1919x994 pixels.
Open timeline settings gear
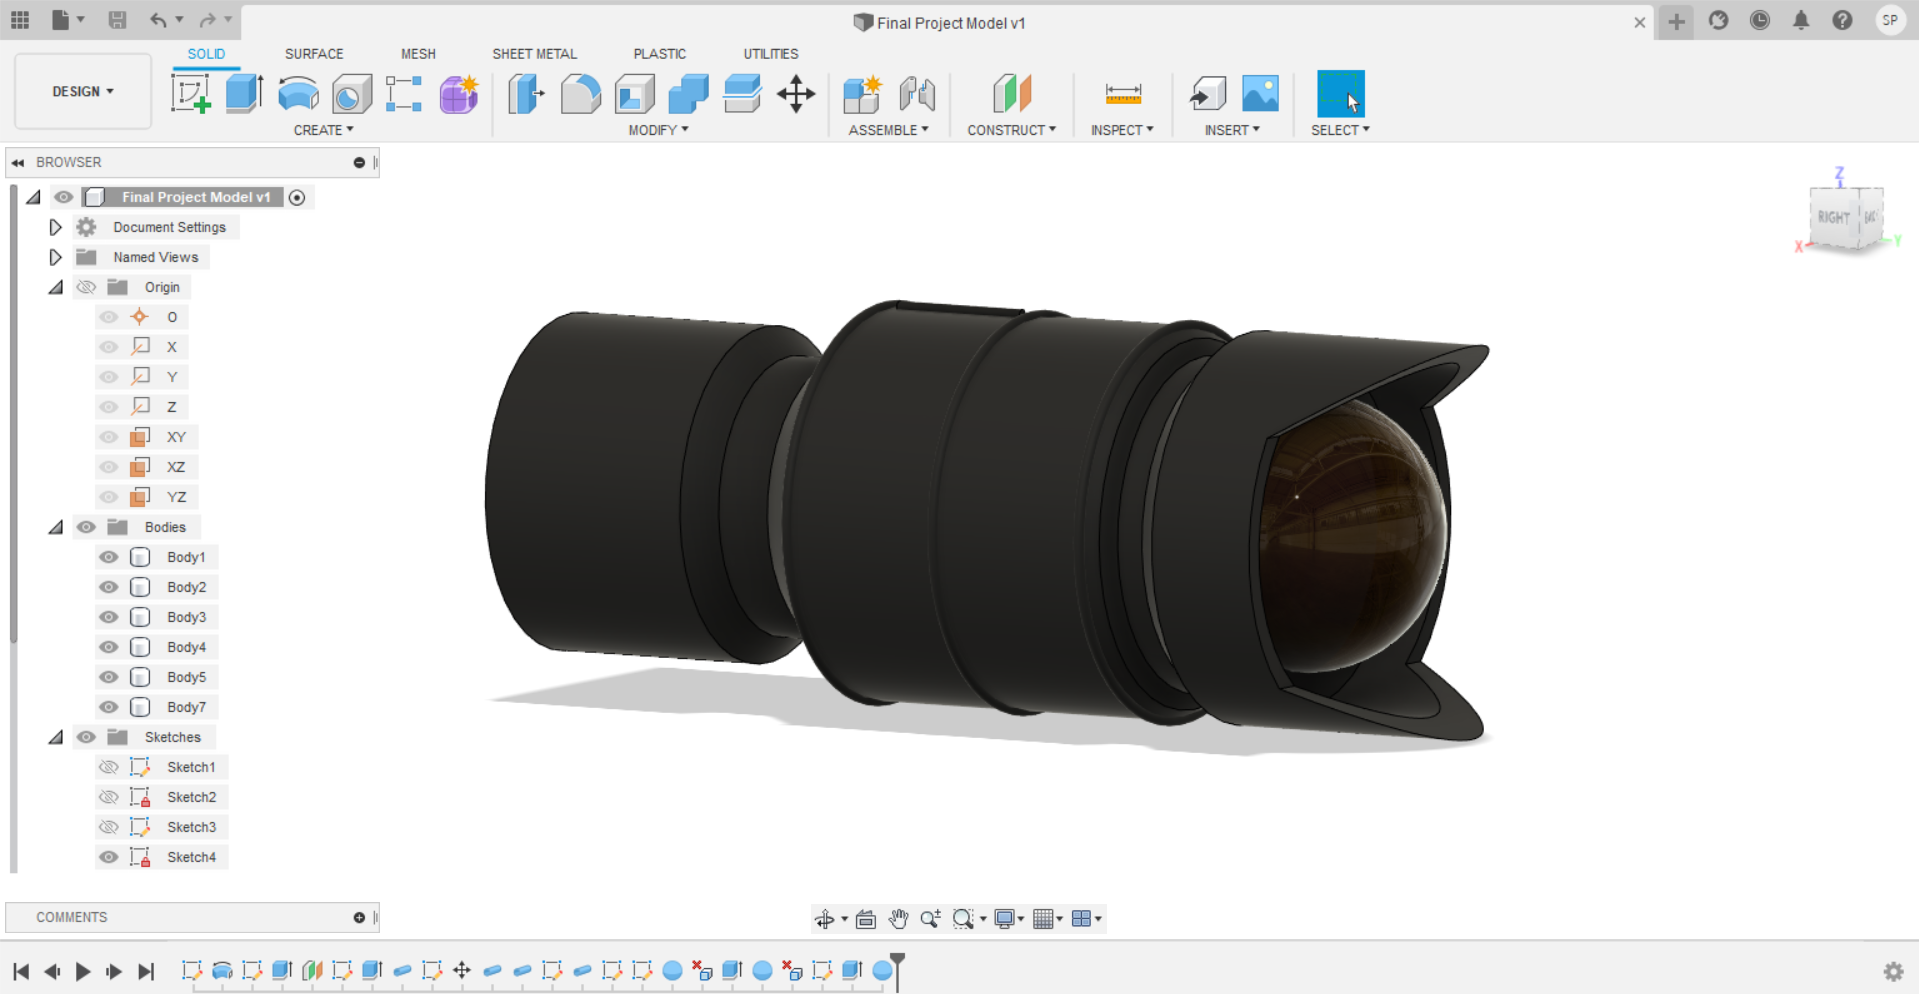[1893, 971]
